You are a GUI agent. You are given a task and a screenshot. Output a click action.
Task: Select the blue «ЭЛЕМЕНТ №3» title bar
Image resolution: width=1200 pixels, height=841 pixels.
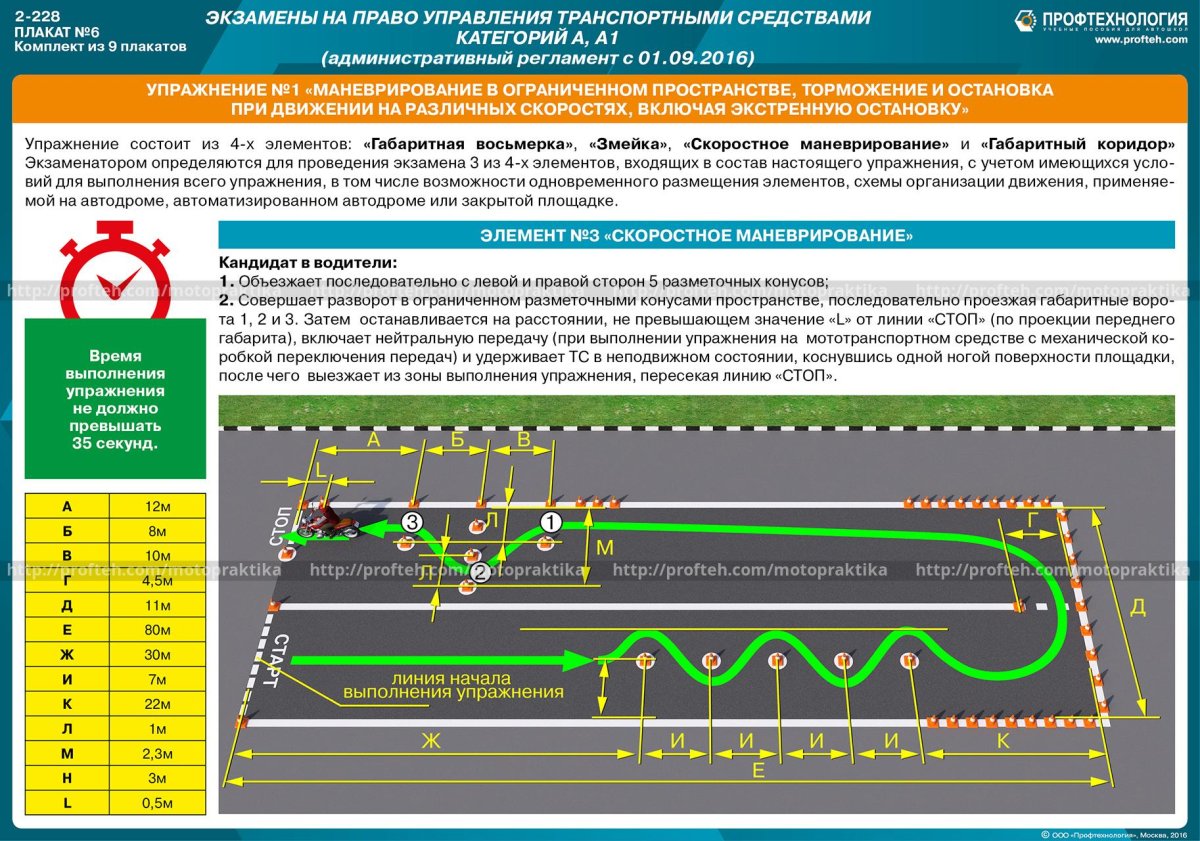pyautogui.click(x=696, y=236)
